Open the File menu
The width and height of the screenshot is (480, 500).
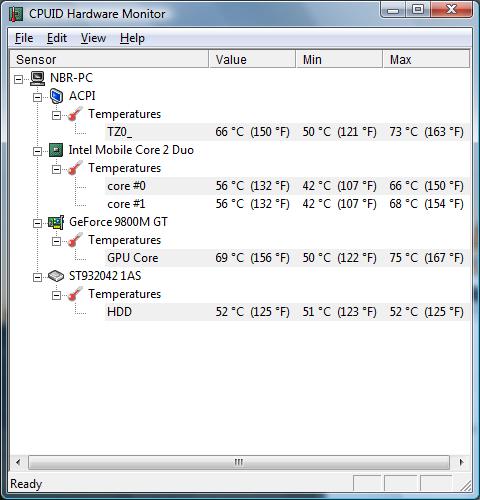(x=24, y=38)
